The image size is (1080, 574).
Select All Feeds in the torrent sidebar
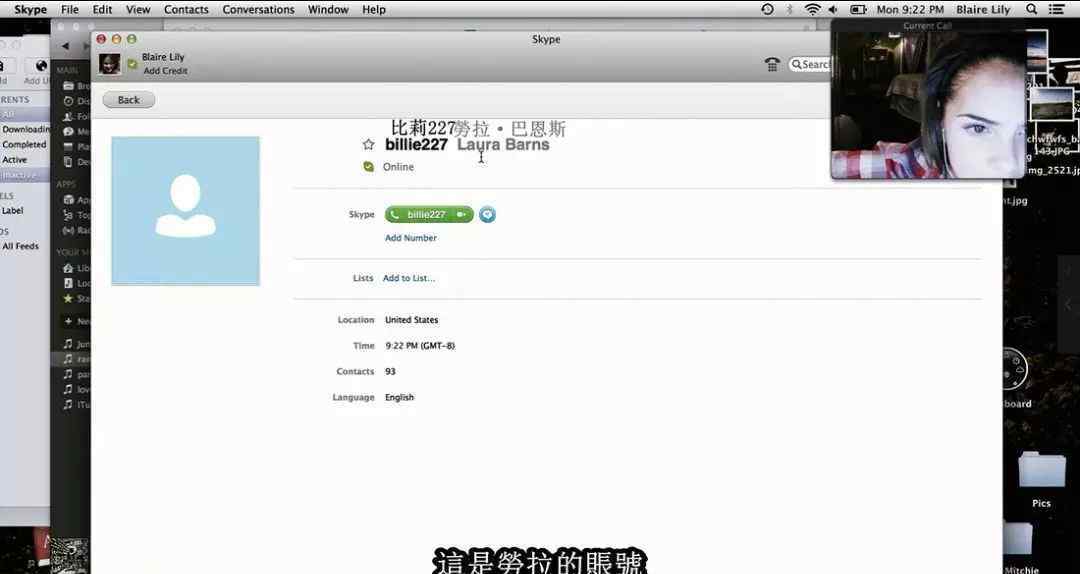tap(20, 246)
